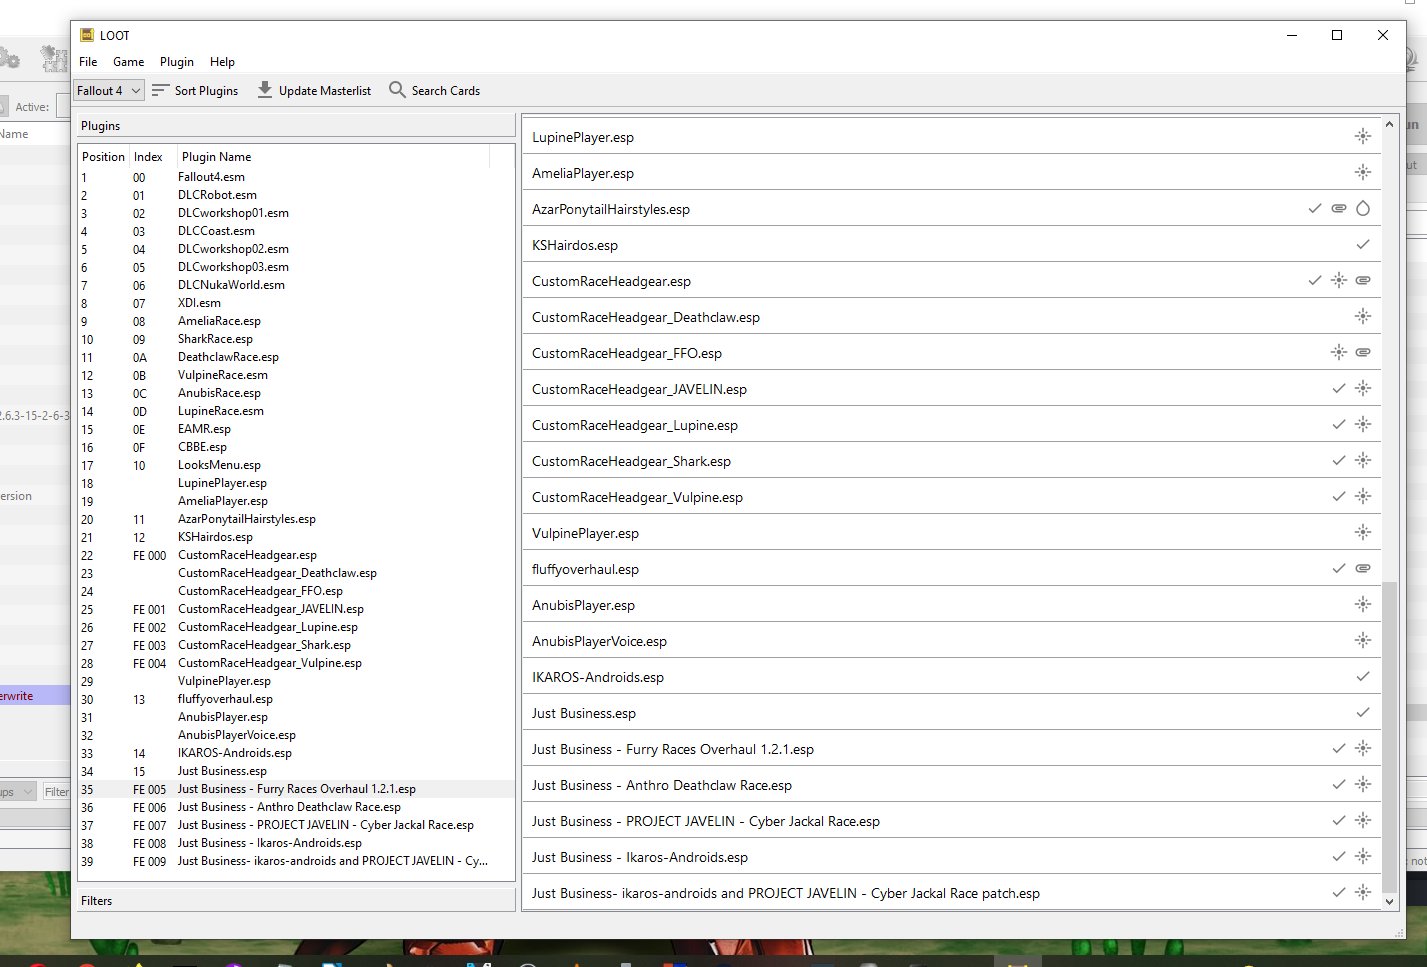Viewport: 1427px width, 967px height.
Task: Click active checkmark on CustomRaceHeadgear_JAVELIN.esp card
Action: 1338,388
